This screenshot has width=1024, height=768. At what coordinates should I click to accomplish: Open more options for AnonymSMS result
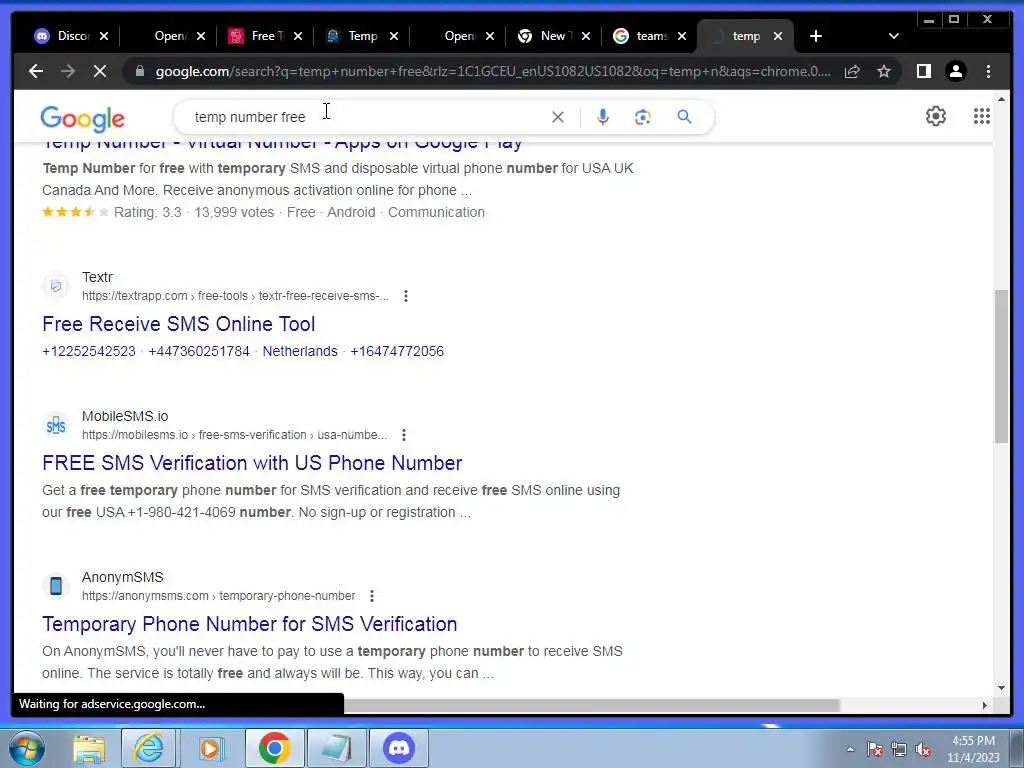coord(372,596)
